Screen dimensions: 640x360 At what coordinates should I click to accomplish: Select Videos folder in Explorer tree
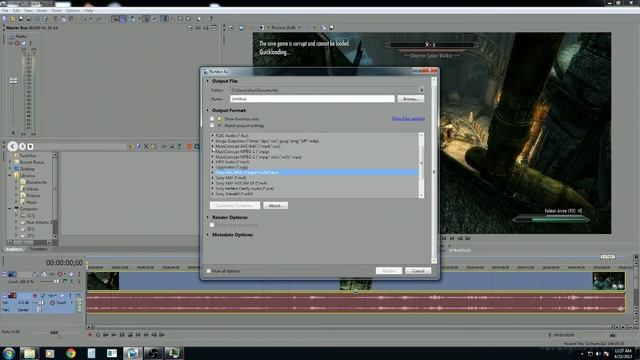(32, 189)
